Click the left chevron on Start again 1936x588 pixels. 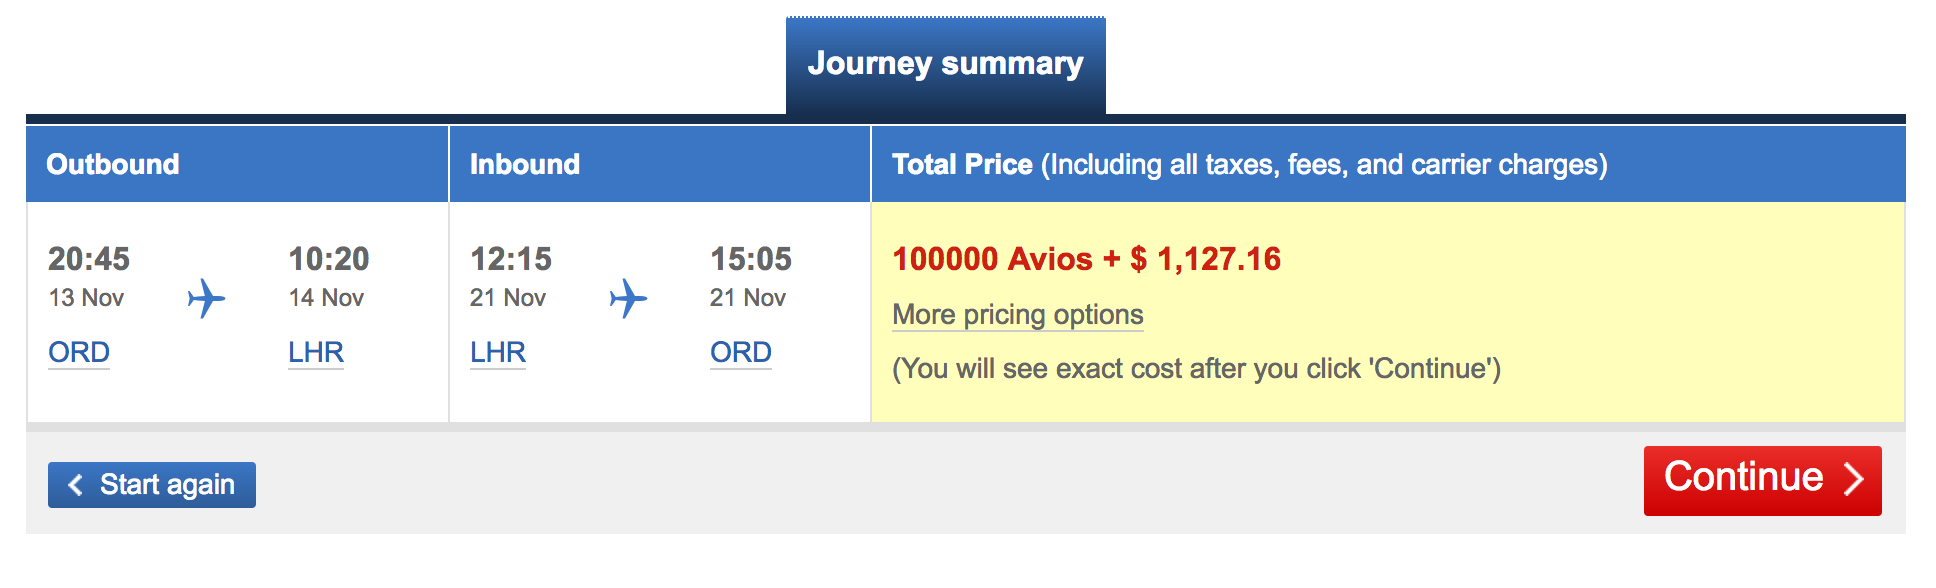point(75,485)
